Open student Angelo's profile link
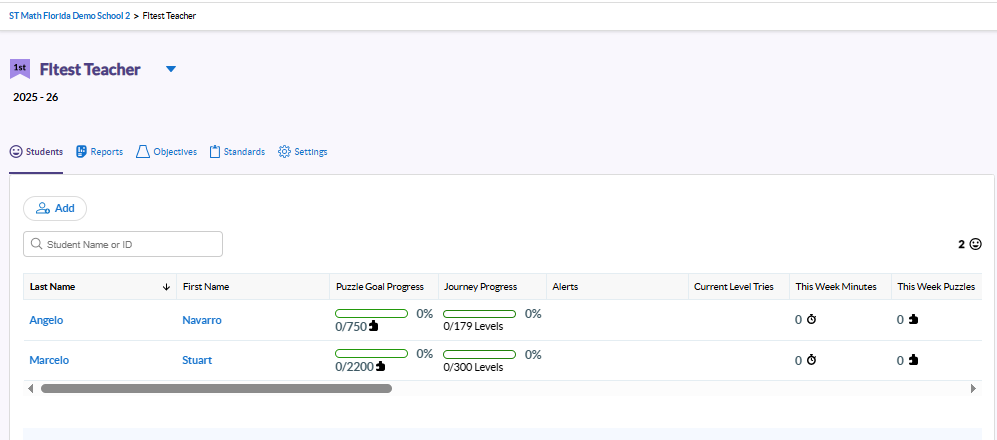997x440 pixels. [48, 320]
